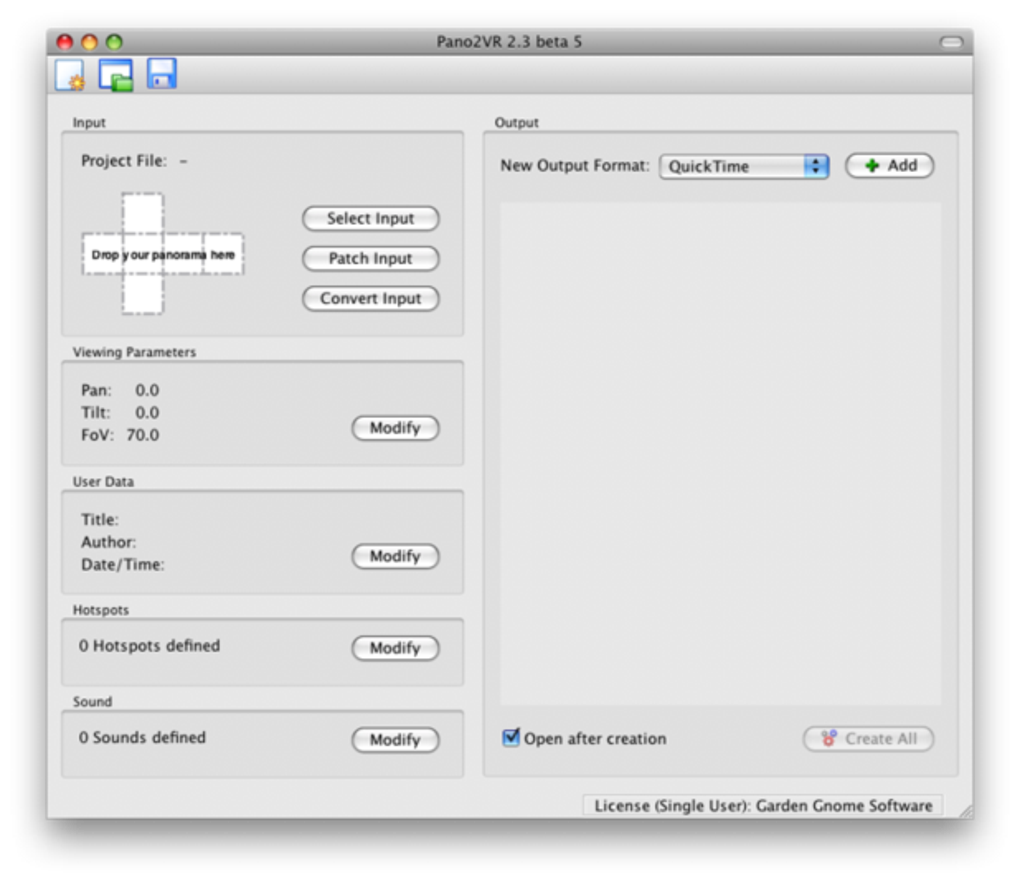Click the Patch Input button

click(370, 259)
